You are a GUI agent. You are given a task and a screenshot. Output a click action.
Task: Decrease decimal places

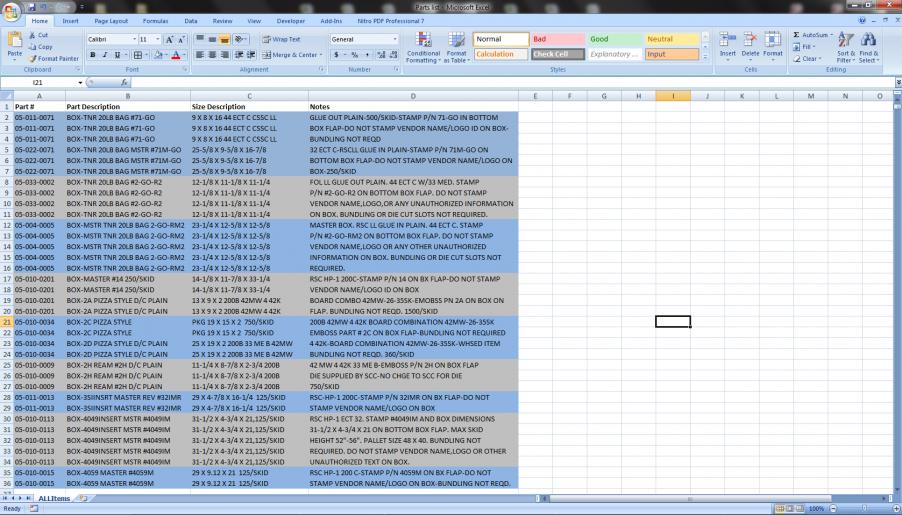click(x=393, y=55)
